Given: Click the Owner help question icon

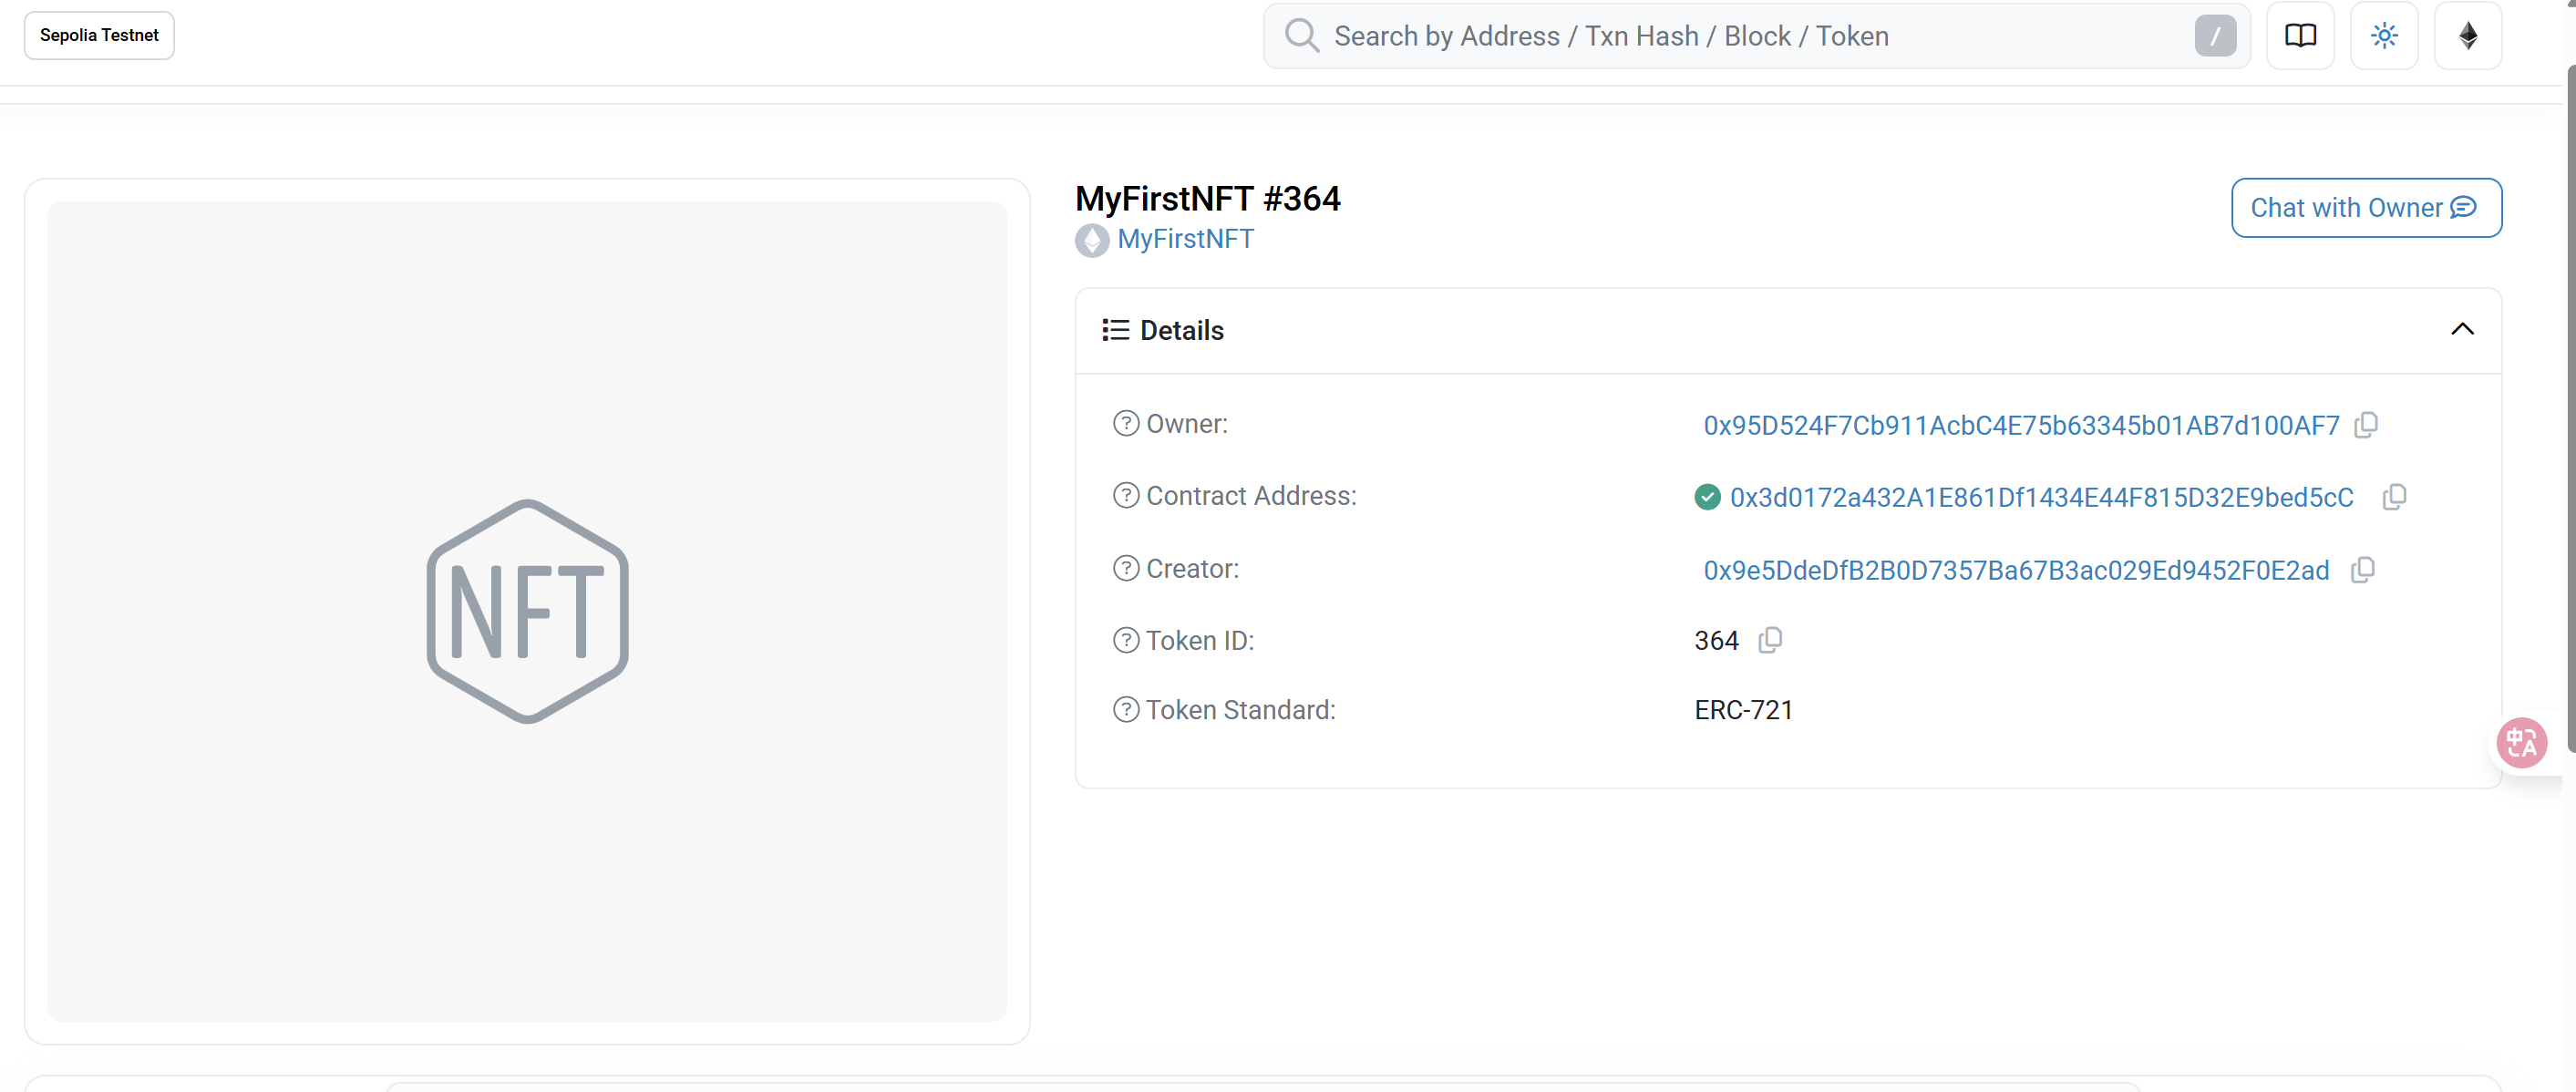Looking at the screenshot, I should click(1126, 424).
